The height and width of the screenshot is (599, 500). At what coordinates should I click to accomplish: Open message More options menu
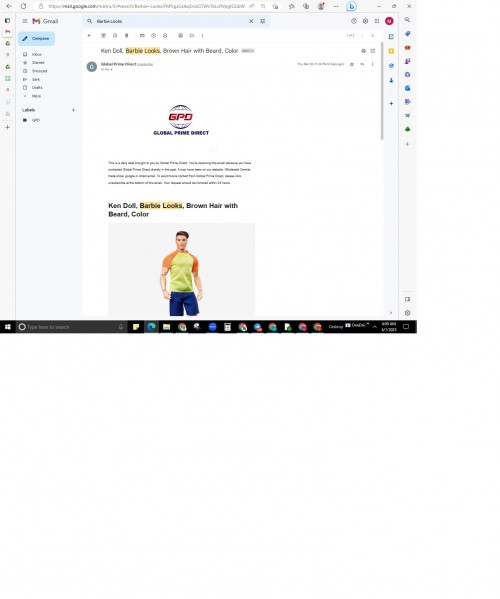(372, 64)
